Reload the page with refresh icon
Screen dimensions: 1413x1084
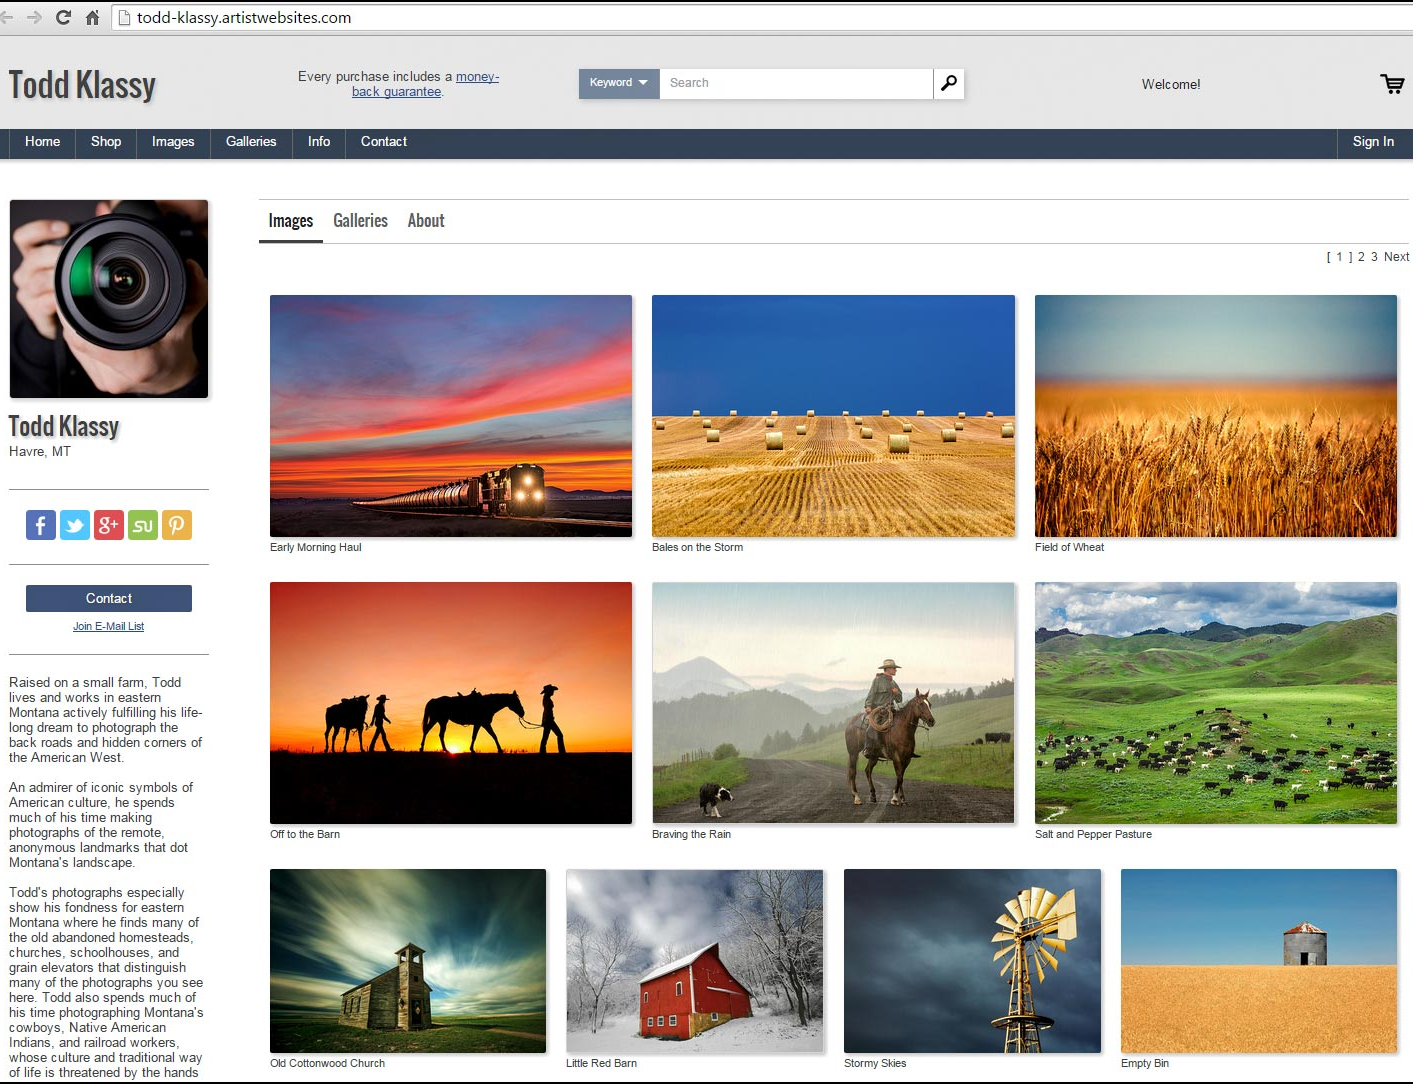pyautogui.click(x=63, y=17)
